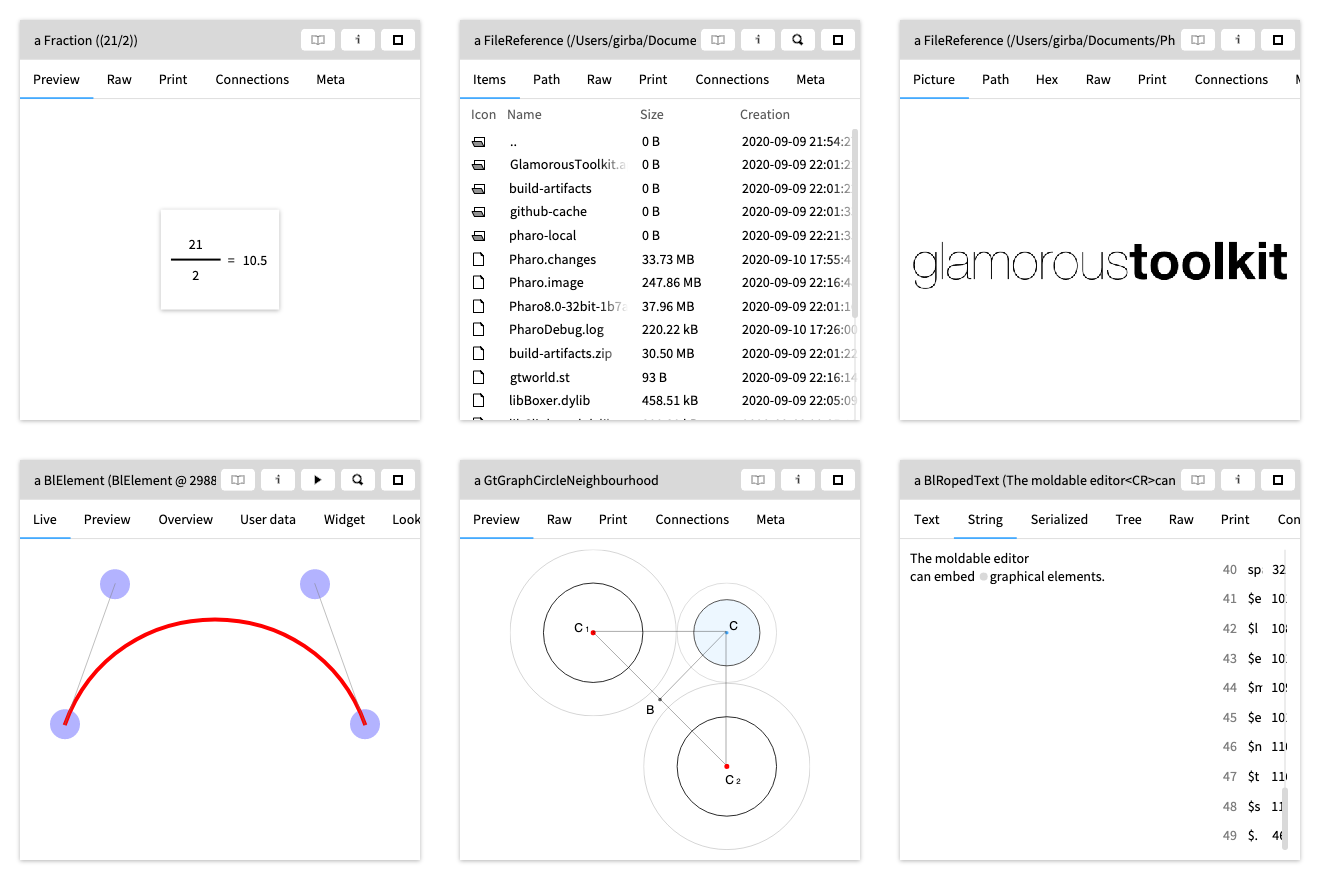Switch to the Raw tab in the Fraction panel
Viewport: 1320px width, 880px height.
coord(119,79)
